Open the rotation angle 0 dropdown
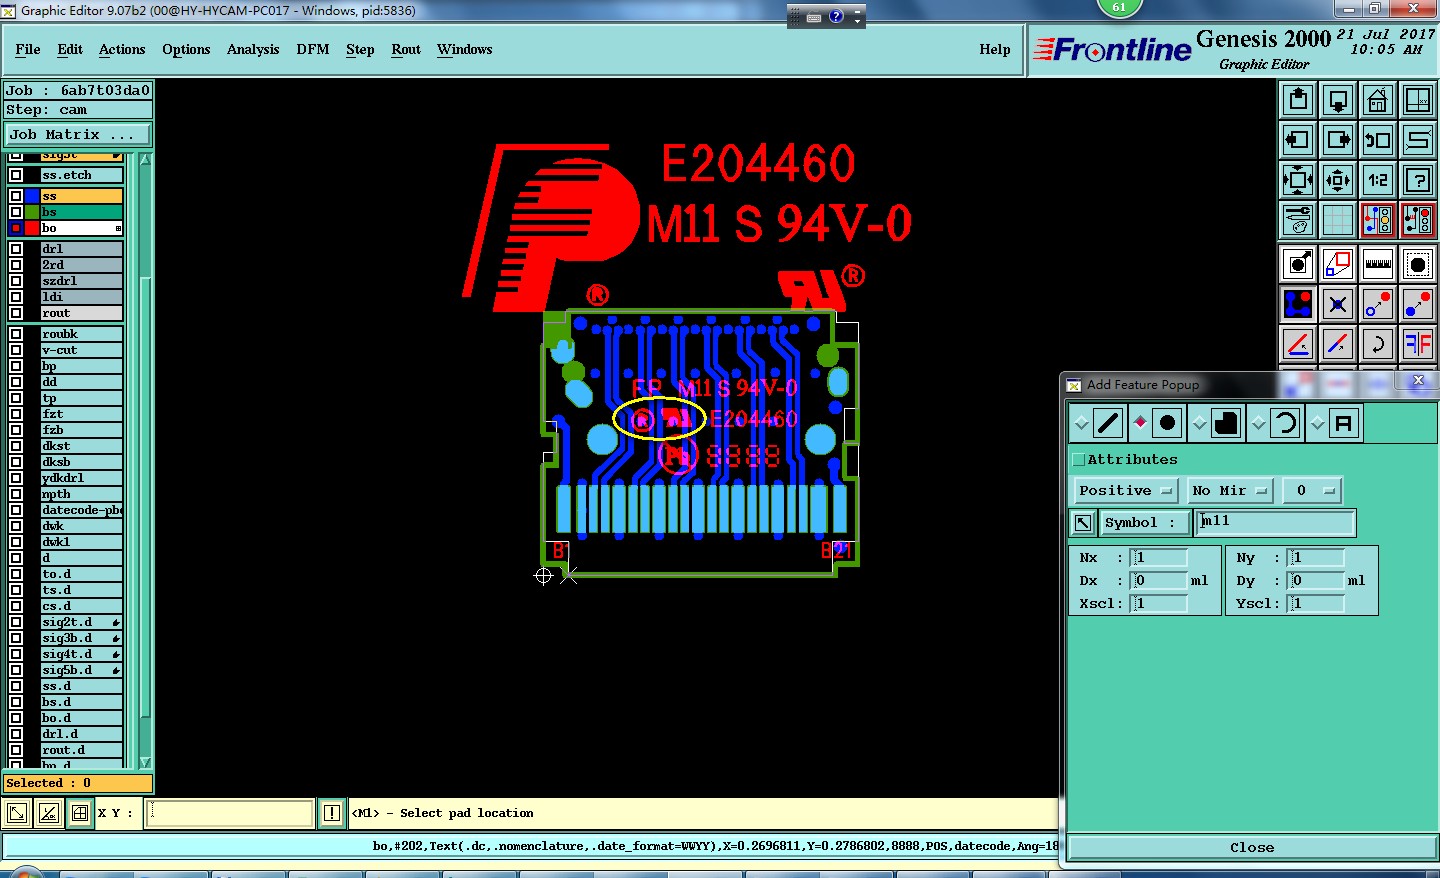Screen dimensions: 1440x878 [1312, 490]
